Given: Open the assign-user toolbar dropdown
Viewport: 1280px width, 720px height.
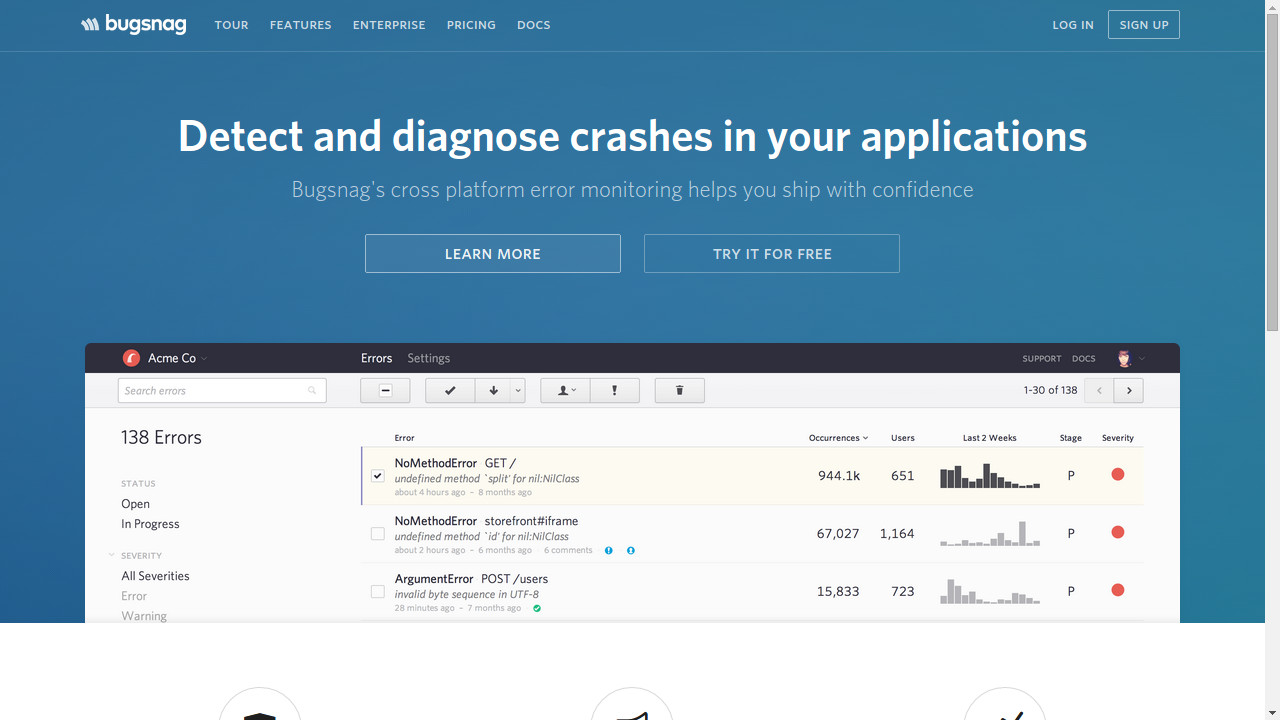Looking at the screenshot, I should click(565, 391).
